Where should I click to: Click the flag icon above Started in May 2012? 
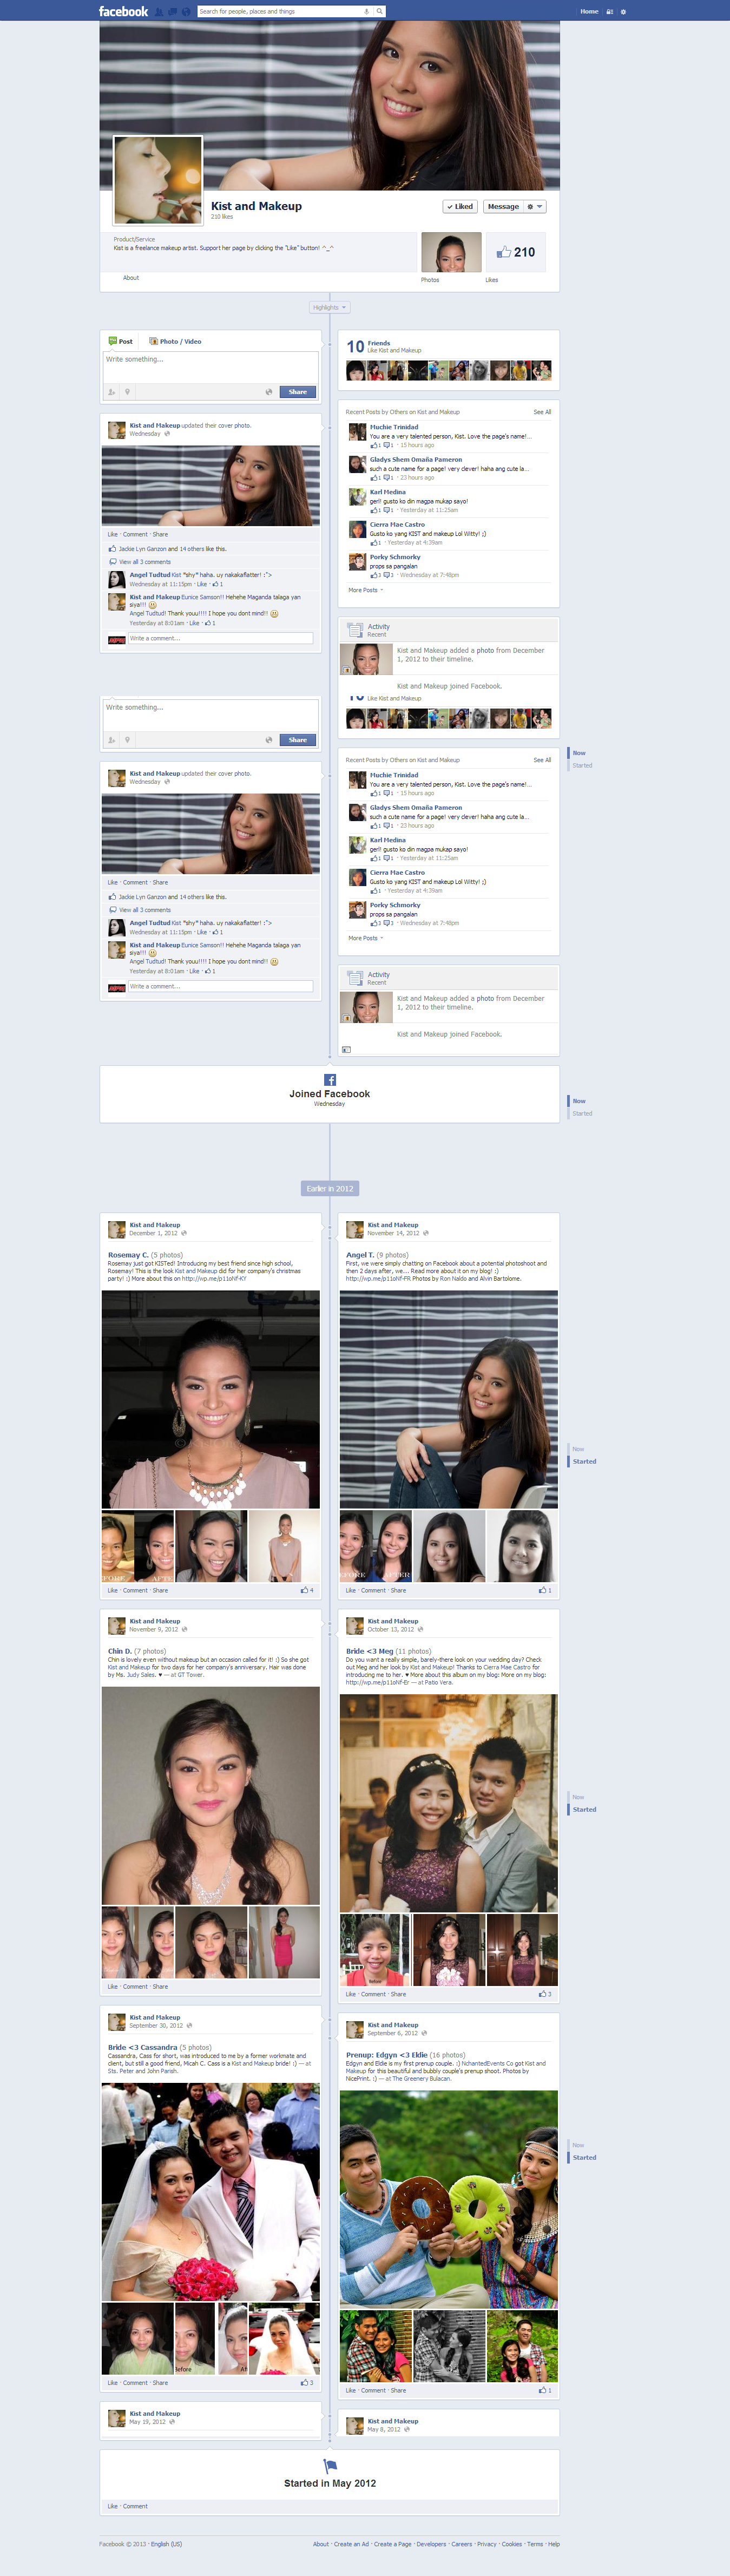tap(330, 2465)
